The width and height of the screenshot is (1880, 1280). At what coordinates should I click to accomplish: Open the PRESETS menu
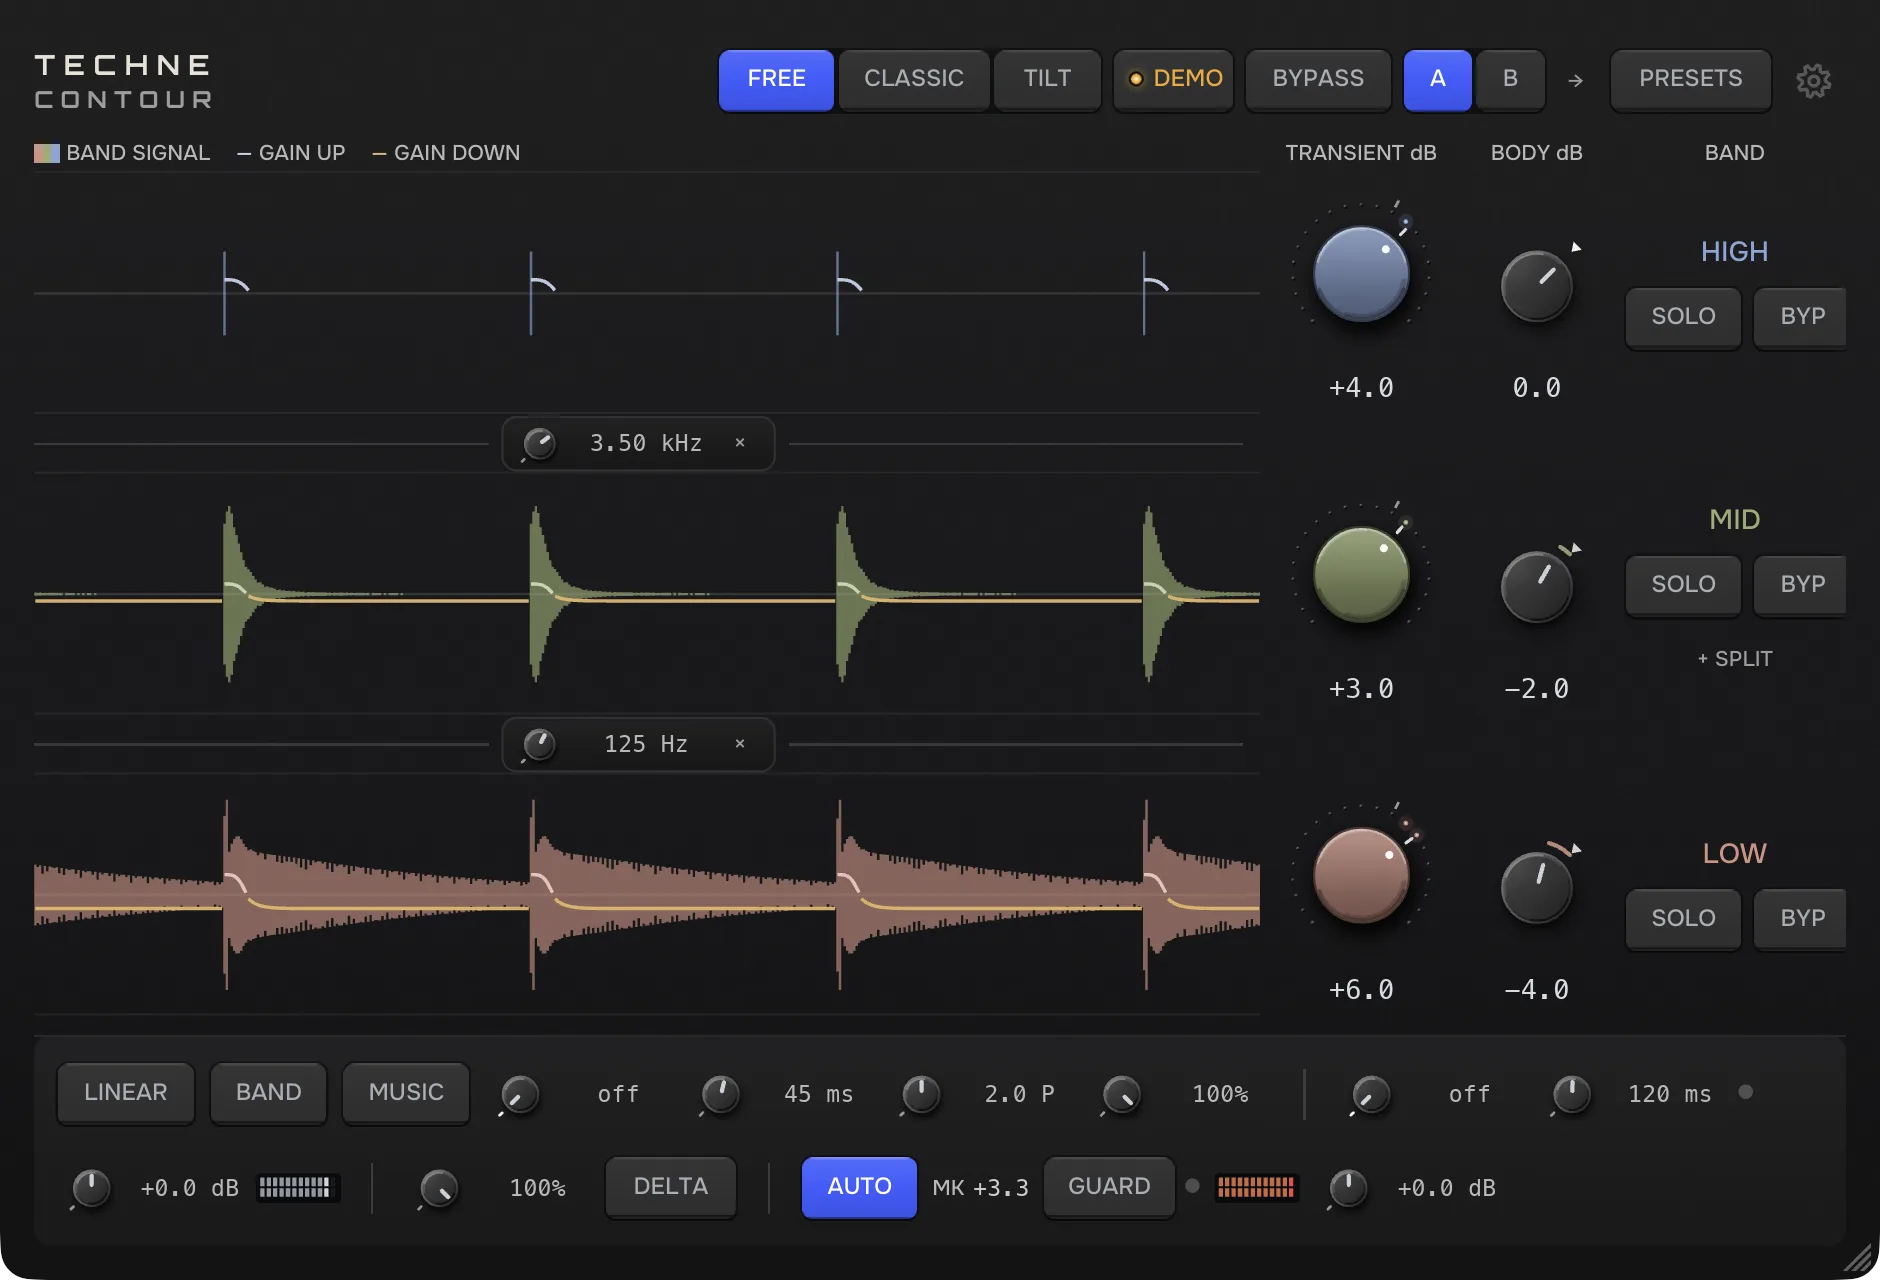pyautogui.click(x=1690, y=80)
